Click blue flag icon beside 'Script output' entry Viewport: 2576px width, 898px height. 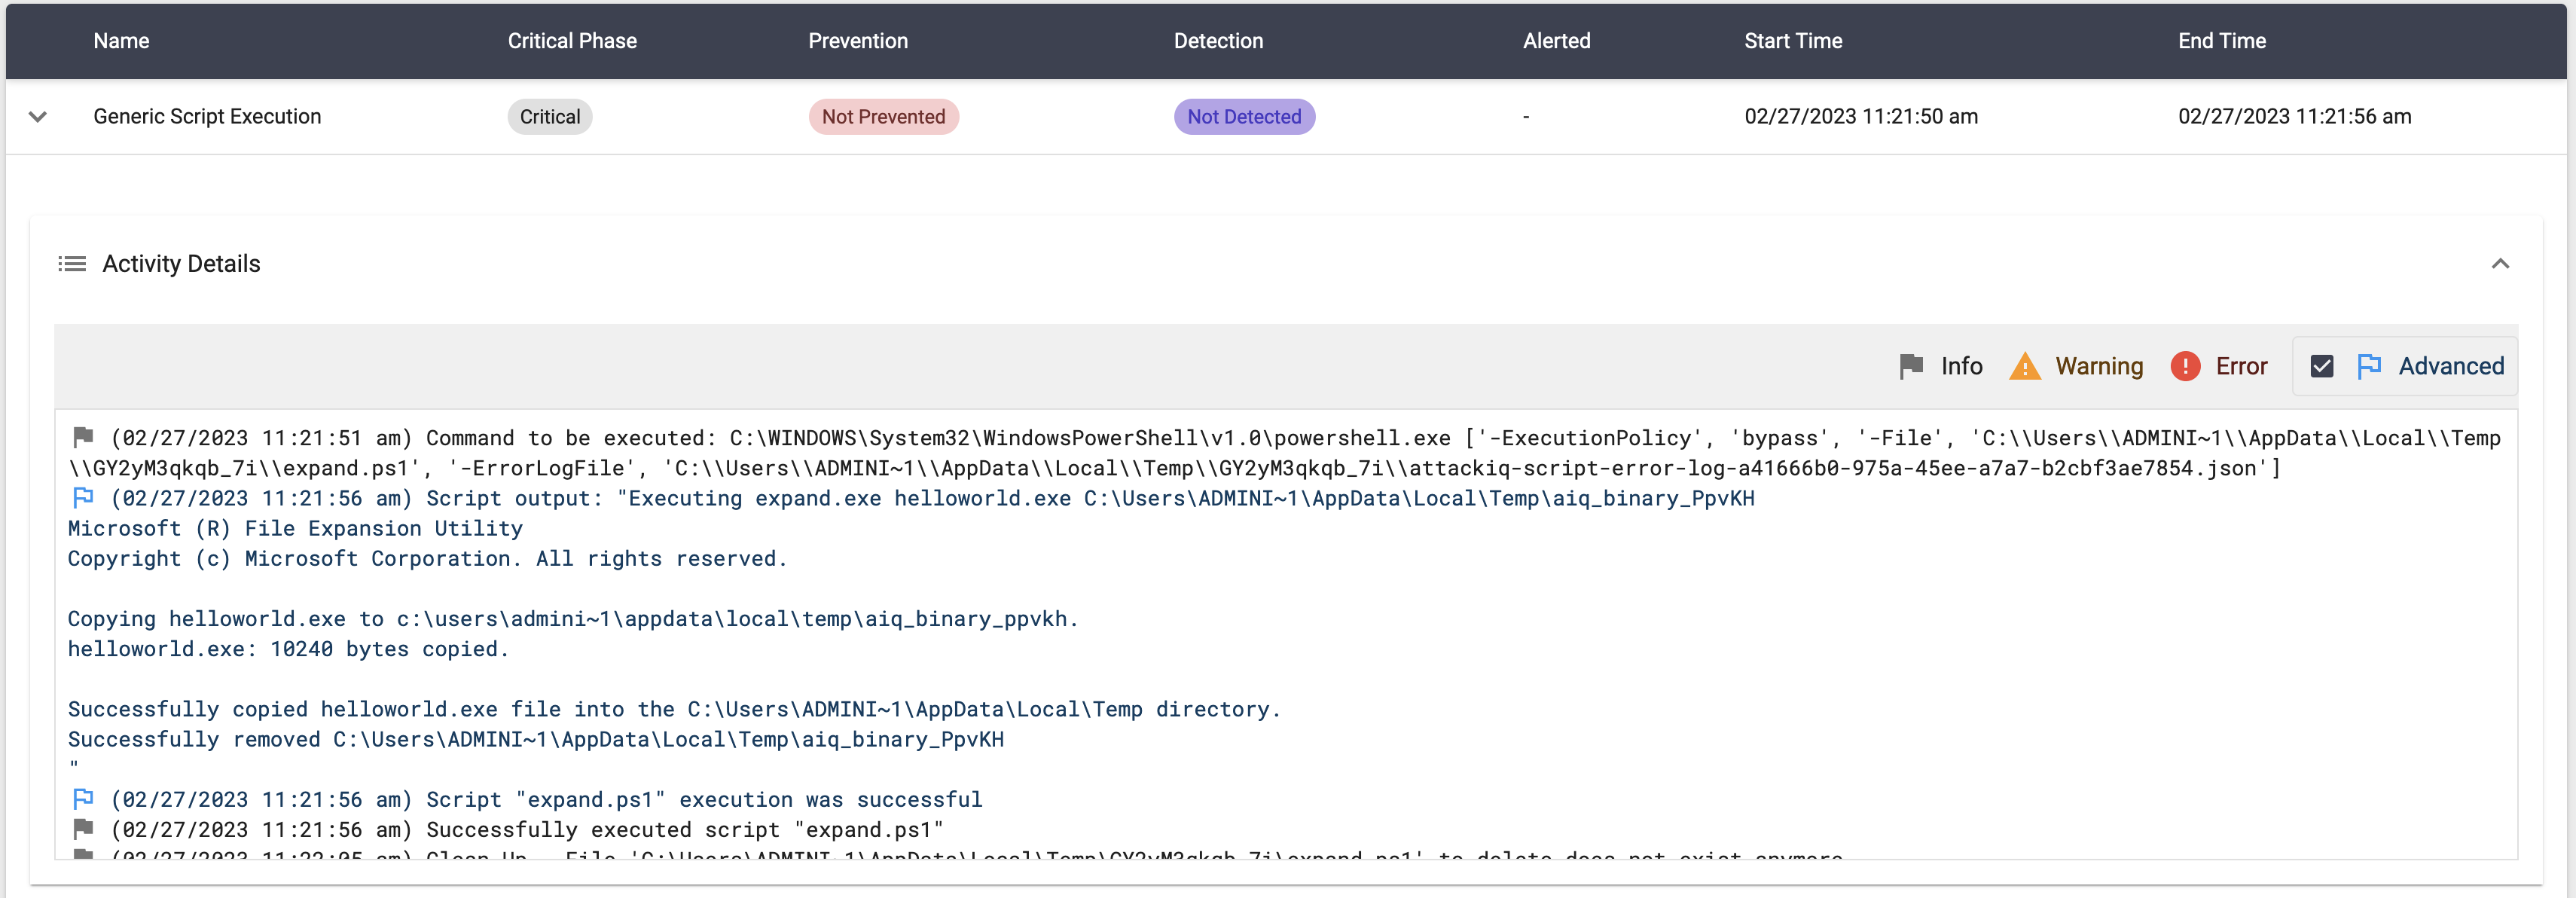(84, 497)
